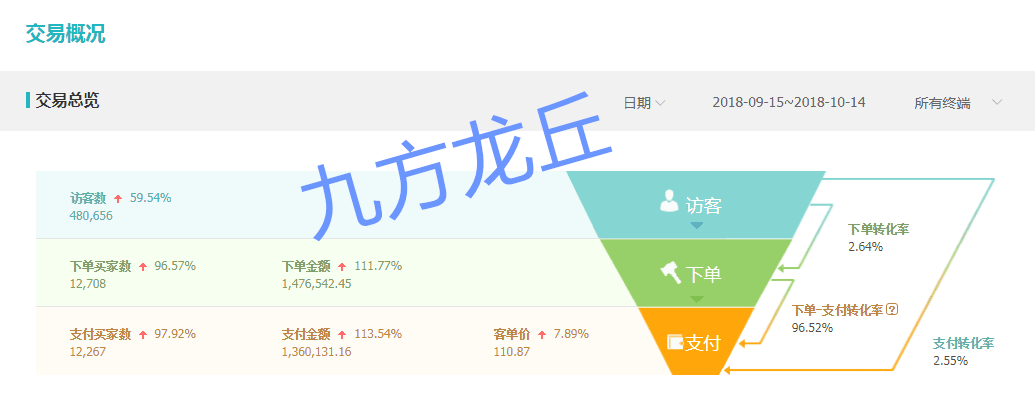This screenshot has width=1035, height=402.
Task: Click the visitor person icon in funnel
Action: (669, 201)
